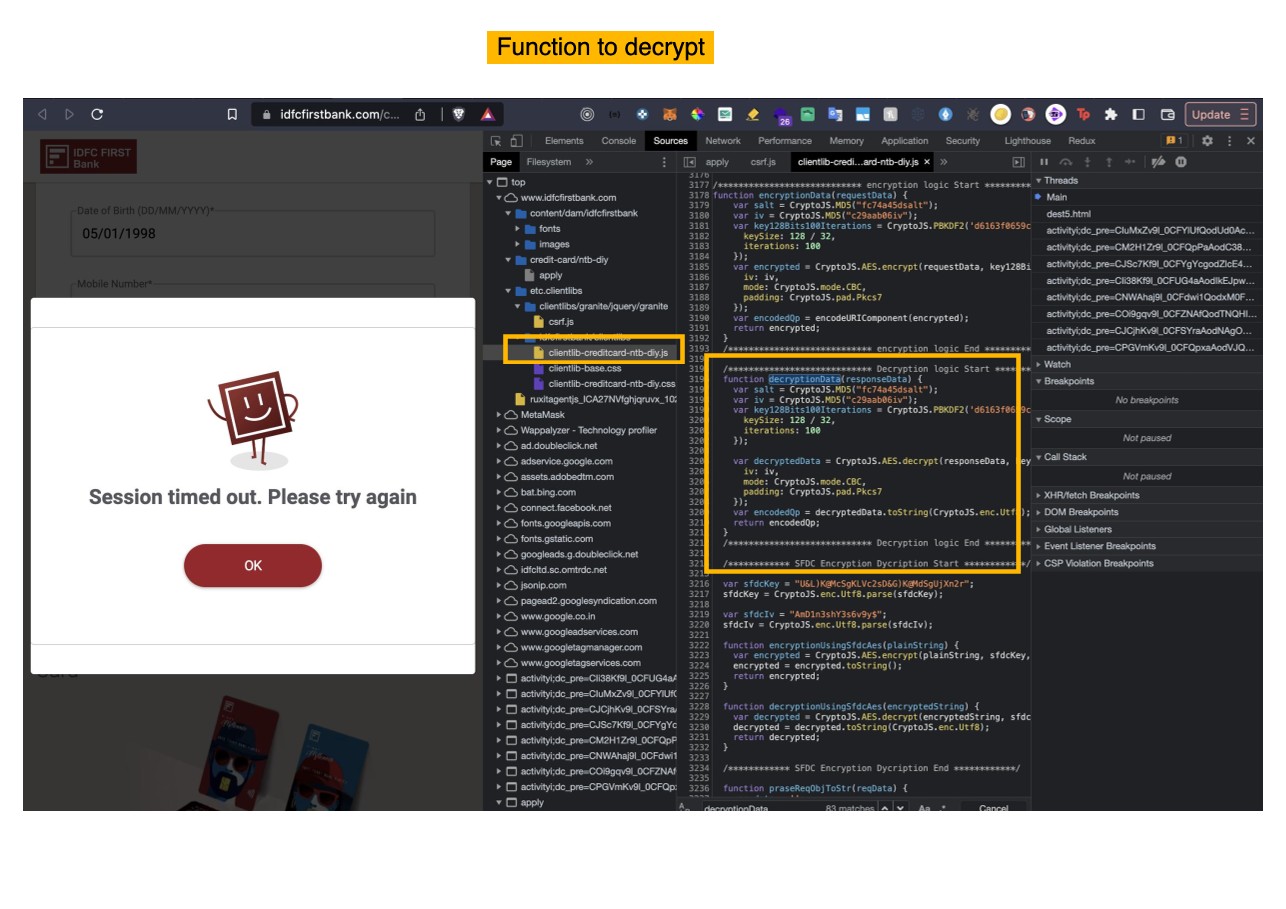Screen dimensions: 1286x909
Task: Switch to the csrf.js editor tab
Action: click(x=763, y=162)
